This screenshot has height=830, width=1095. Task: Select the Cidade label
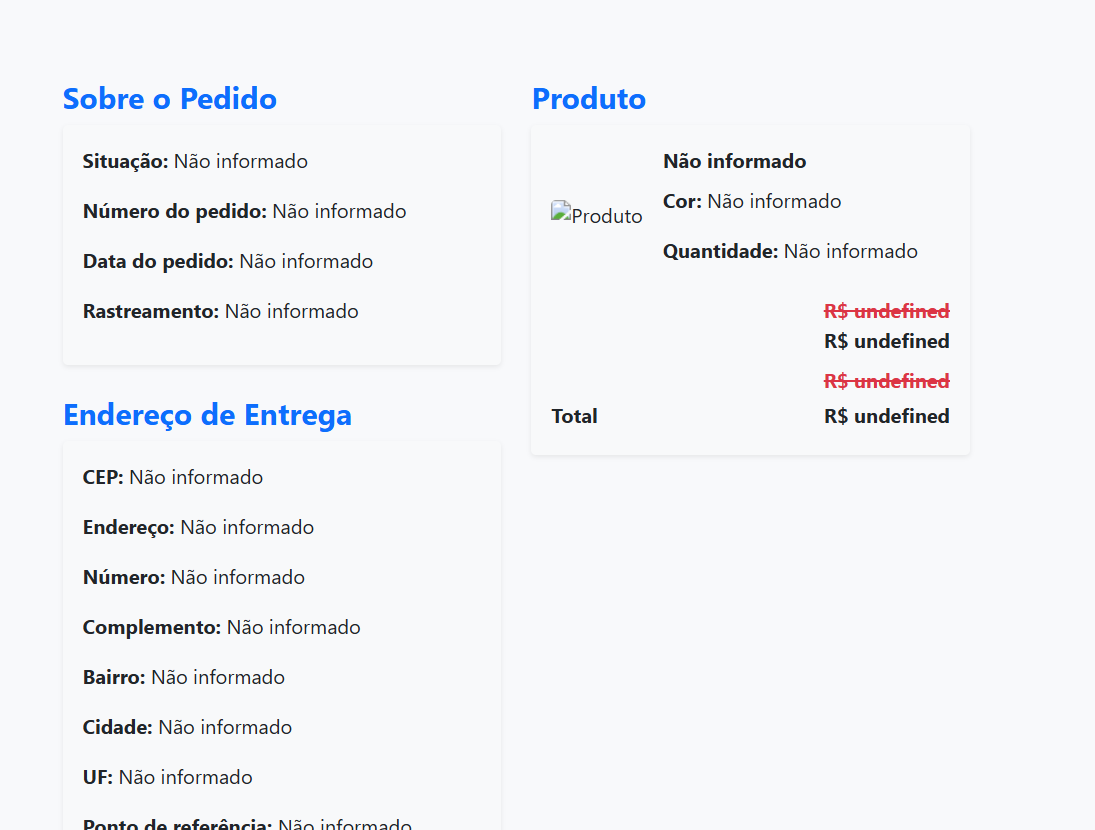118,727
